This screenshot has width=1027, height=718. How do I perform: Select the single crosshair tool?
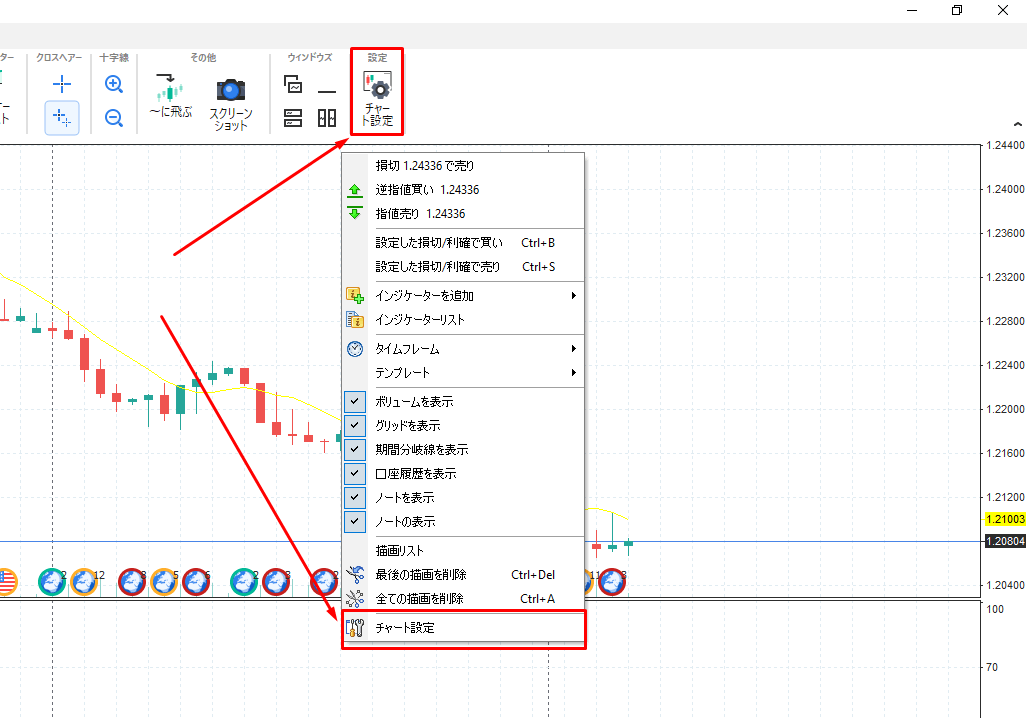click(x=61, y=85)
